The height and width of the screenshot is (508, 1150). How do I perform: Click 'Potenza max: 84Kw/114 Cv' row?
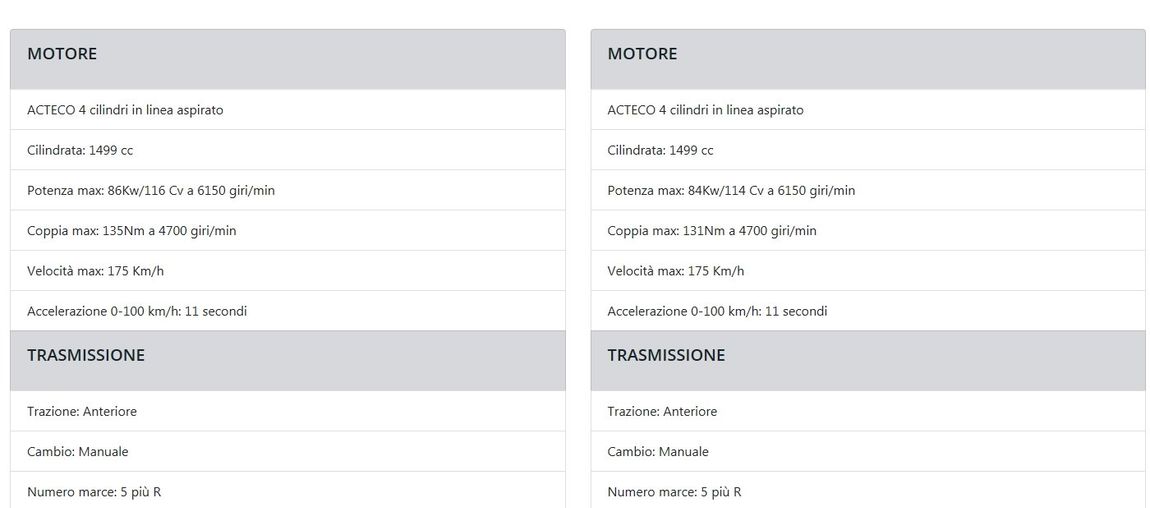click(x=868, y=191)
